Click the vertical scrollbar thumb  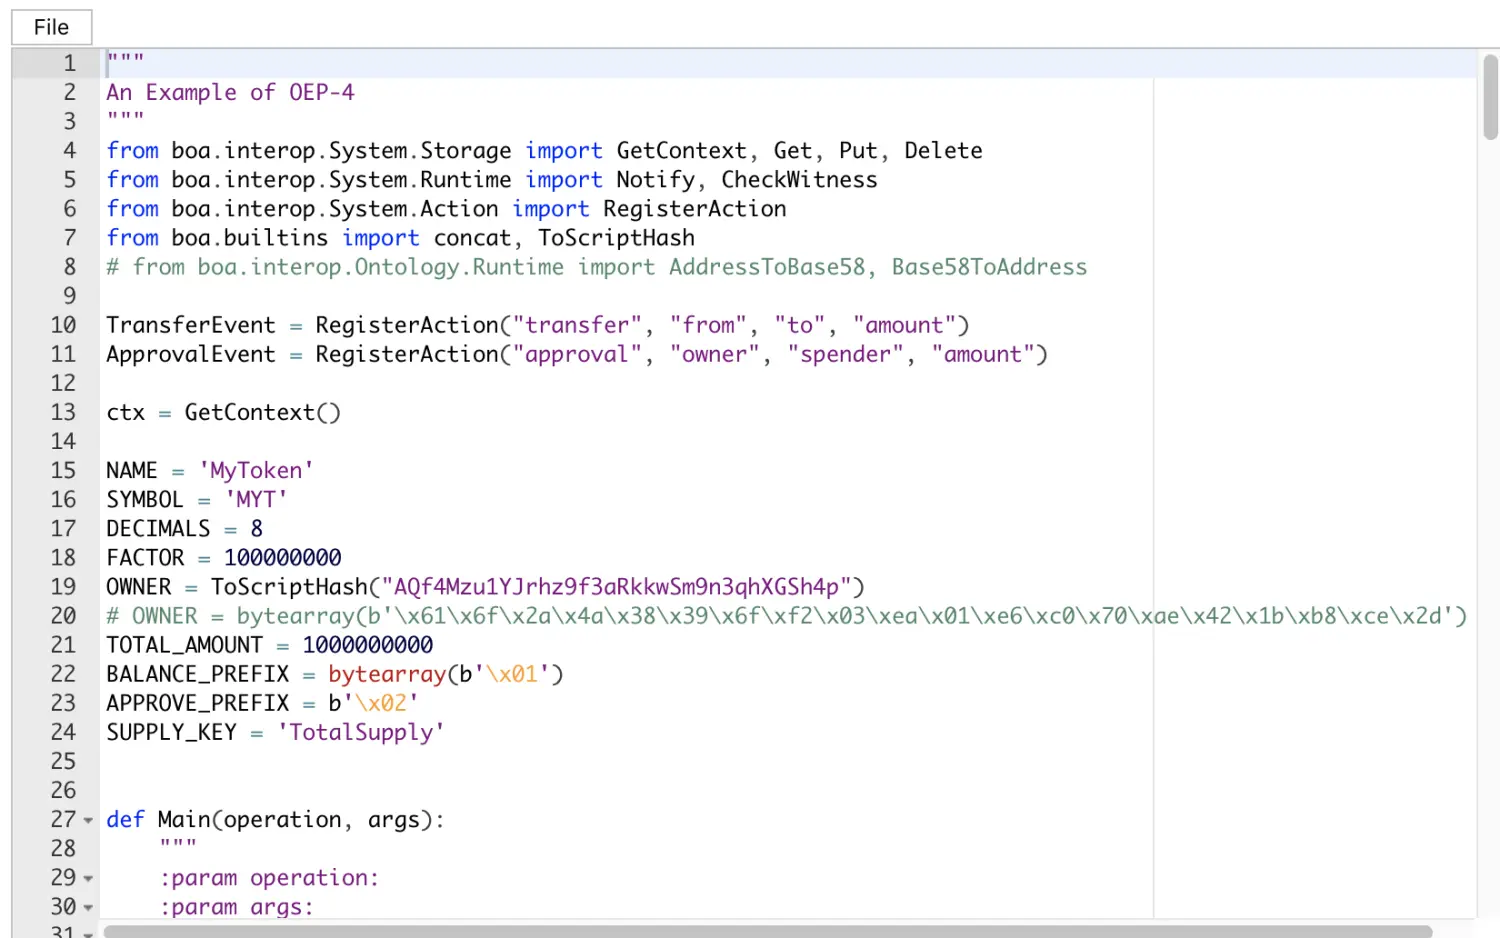tap(1490, 97)
